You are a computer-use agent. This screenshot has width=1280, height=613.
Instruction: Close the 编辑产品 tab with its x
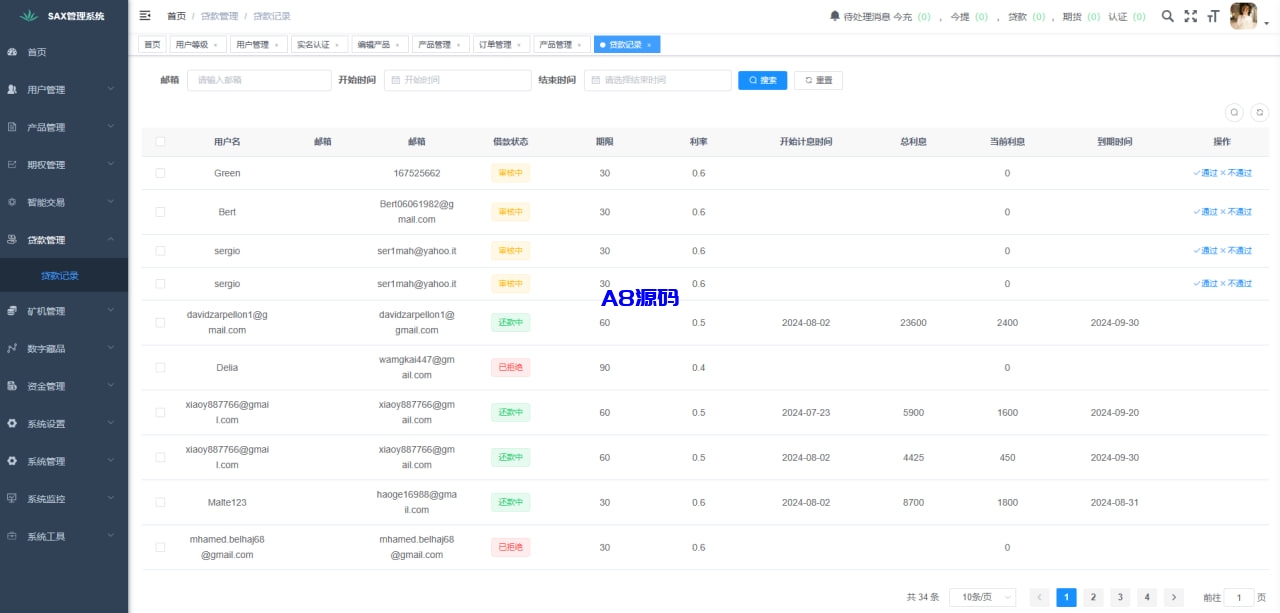pyautogui.click(x=397, y=45)
